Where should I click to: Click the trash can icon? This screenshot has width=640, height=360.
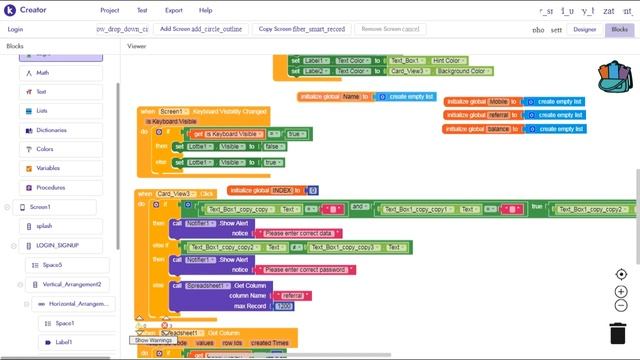click(x=618, y=333)
